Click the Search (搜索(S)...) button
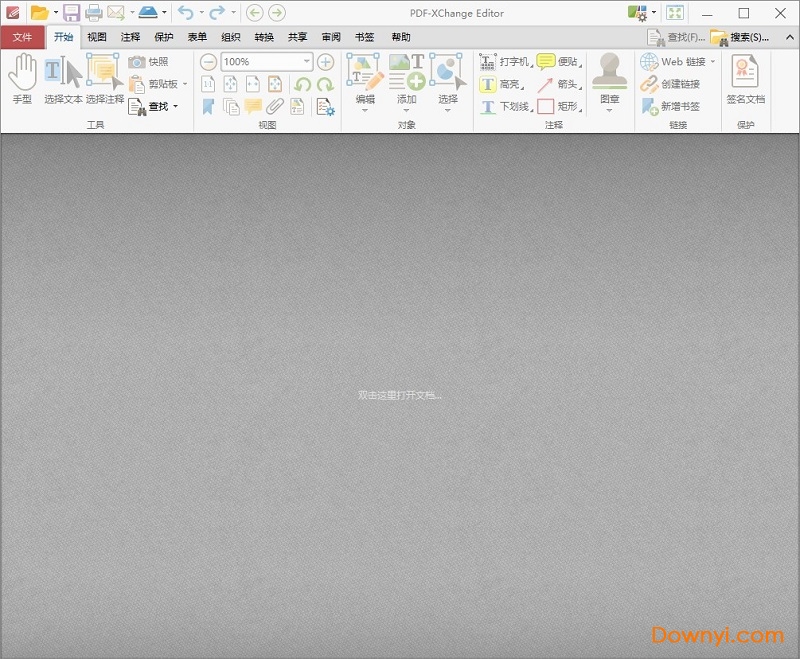The height and width of the screenshot is (659, 800). coord(740,37)
